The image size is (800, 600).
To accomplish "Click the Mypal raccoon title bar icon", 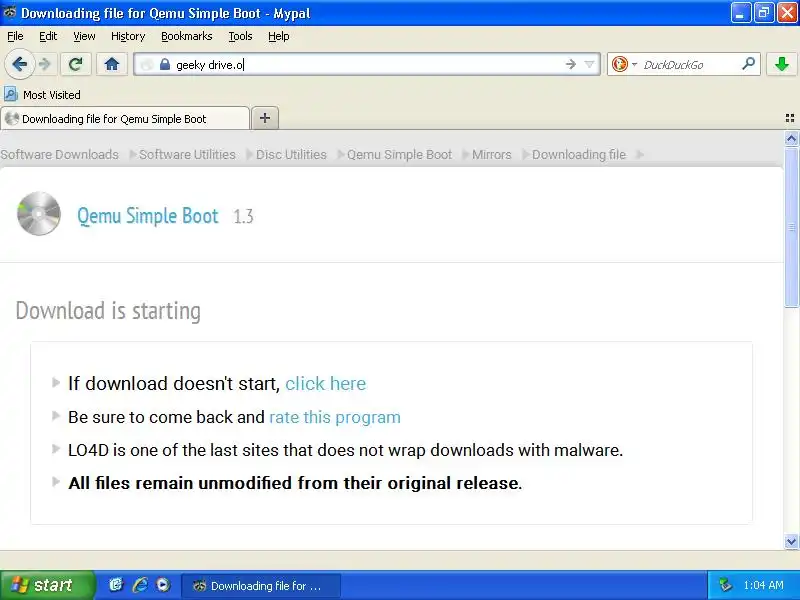I will (x=9, y=12).
